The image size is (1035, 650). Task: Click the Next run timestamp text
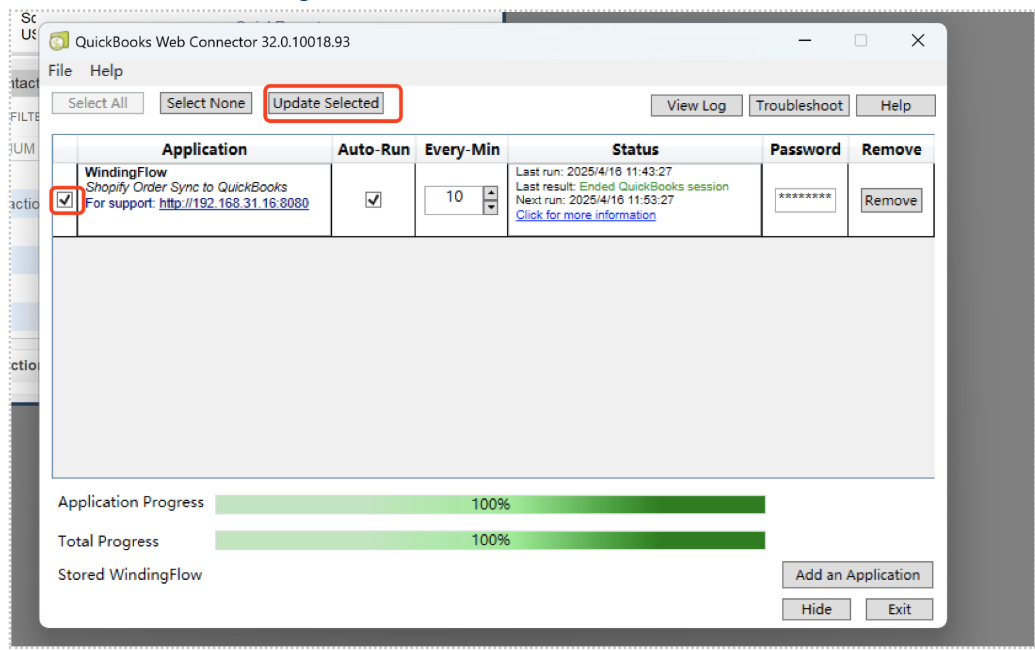pyautogui.click(x=595, y=200)
